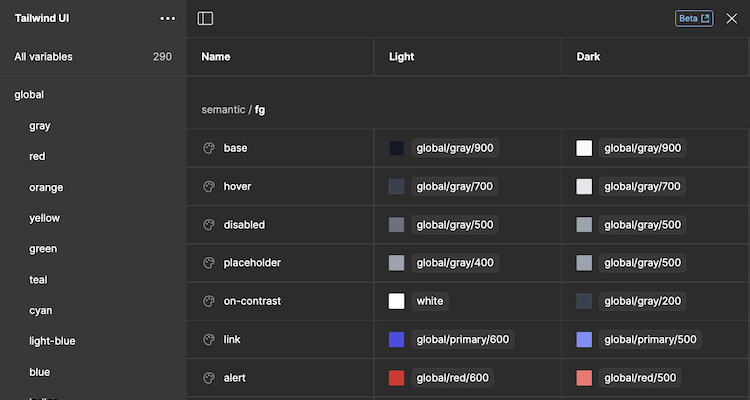This screenshot has height=400, width=750.
Task: Click Light global/gray/700 alias for hover
Action: [454, 186]
